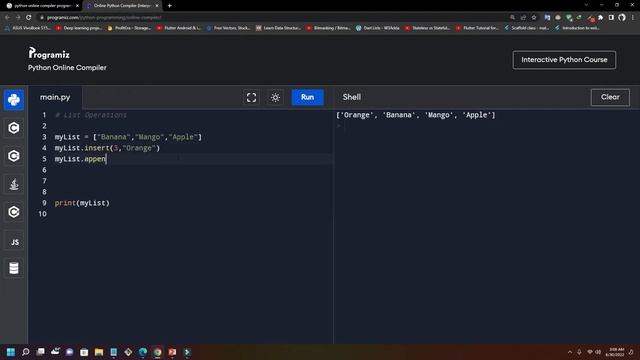The width and height of the screenshot is (640, 360).
Task: Go back to the previous page
Action: point(7,18)
